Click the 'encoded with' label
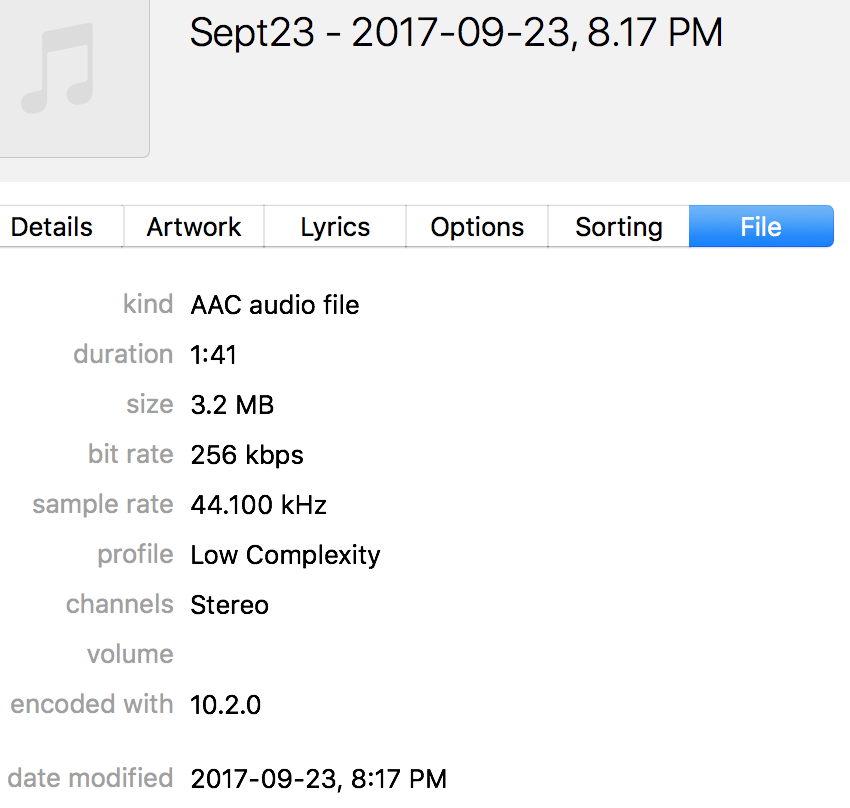This screenshot has height=808, width=850. click(x=92, y=705)
